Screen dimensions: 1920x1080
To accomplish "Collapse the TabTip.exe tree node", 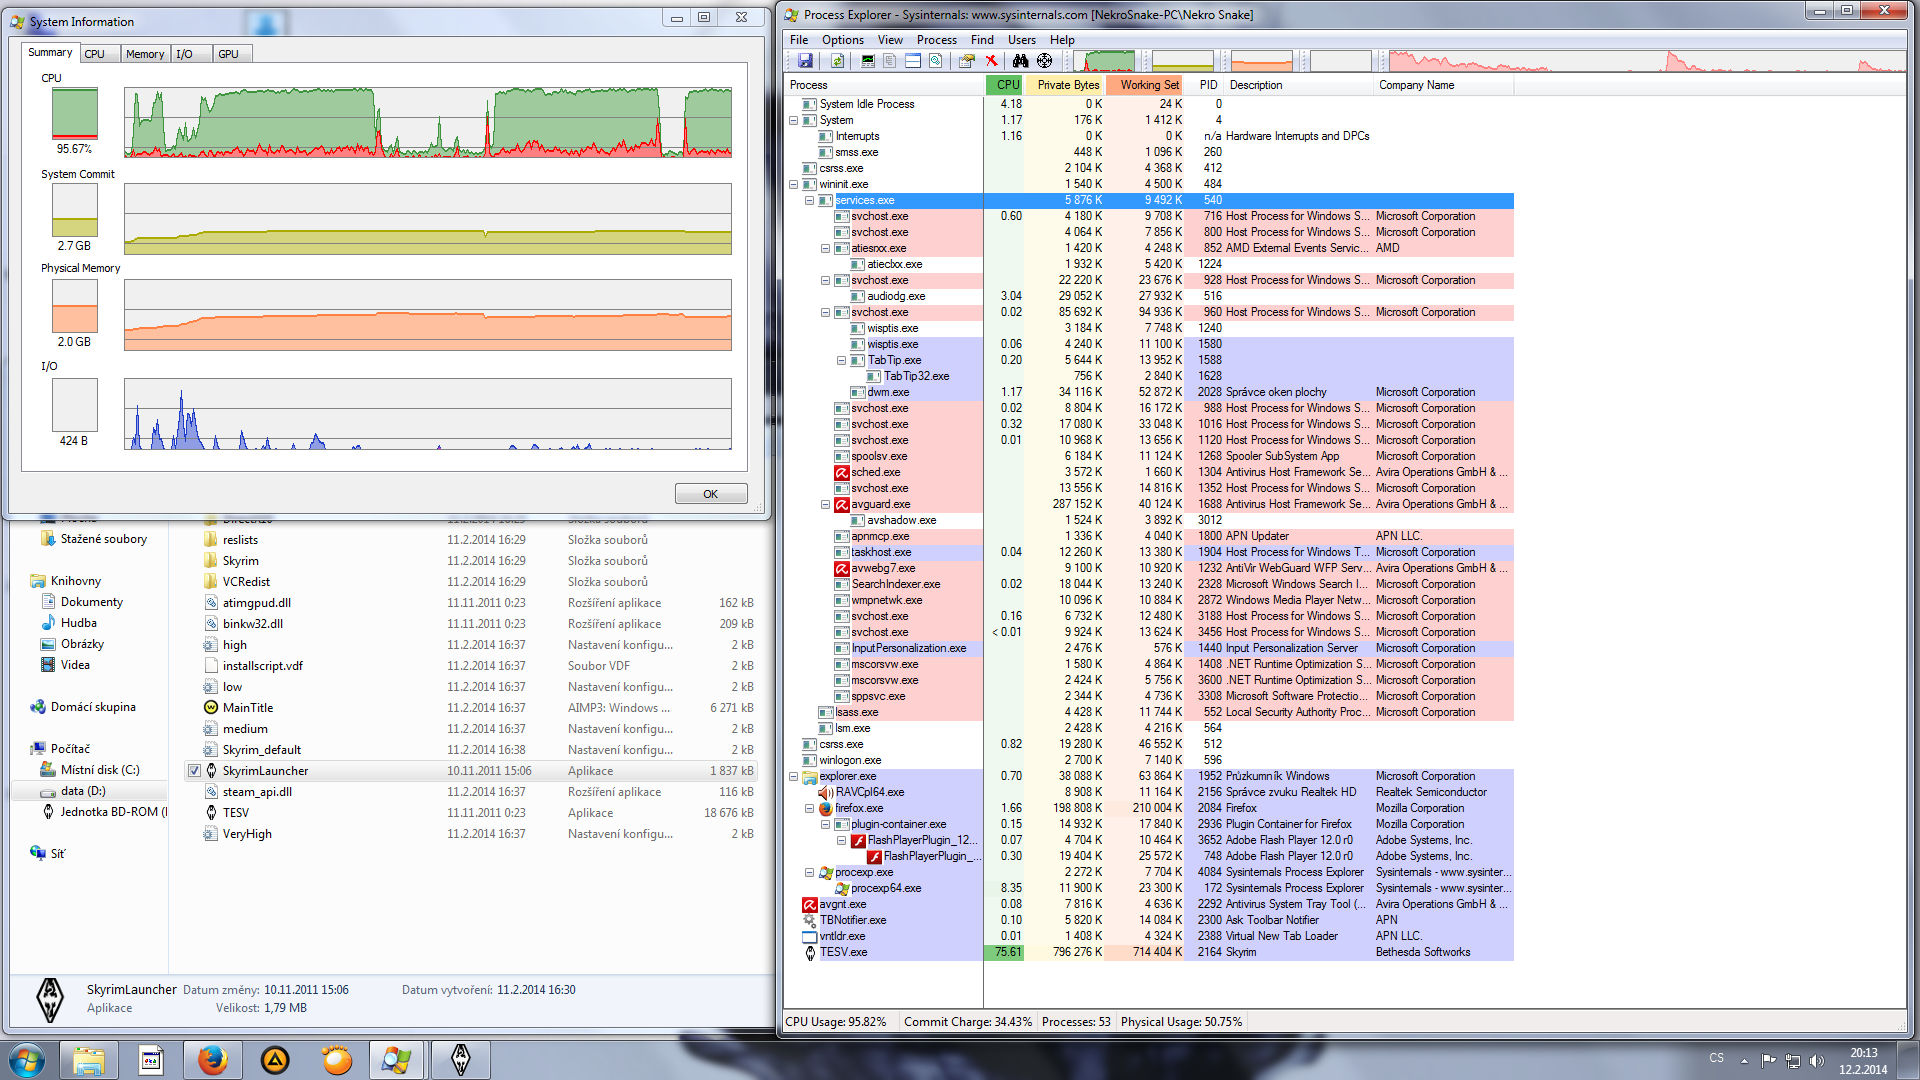I will 842,360.
